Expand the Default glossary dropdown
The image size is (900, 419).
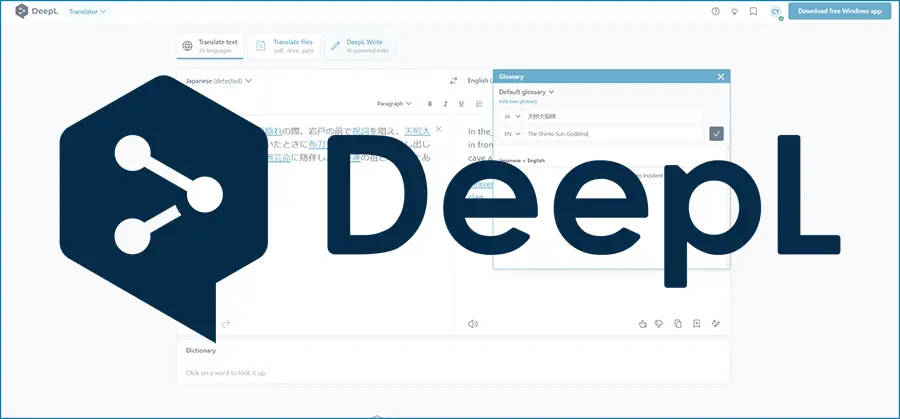(x=527, y=92)
